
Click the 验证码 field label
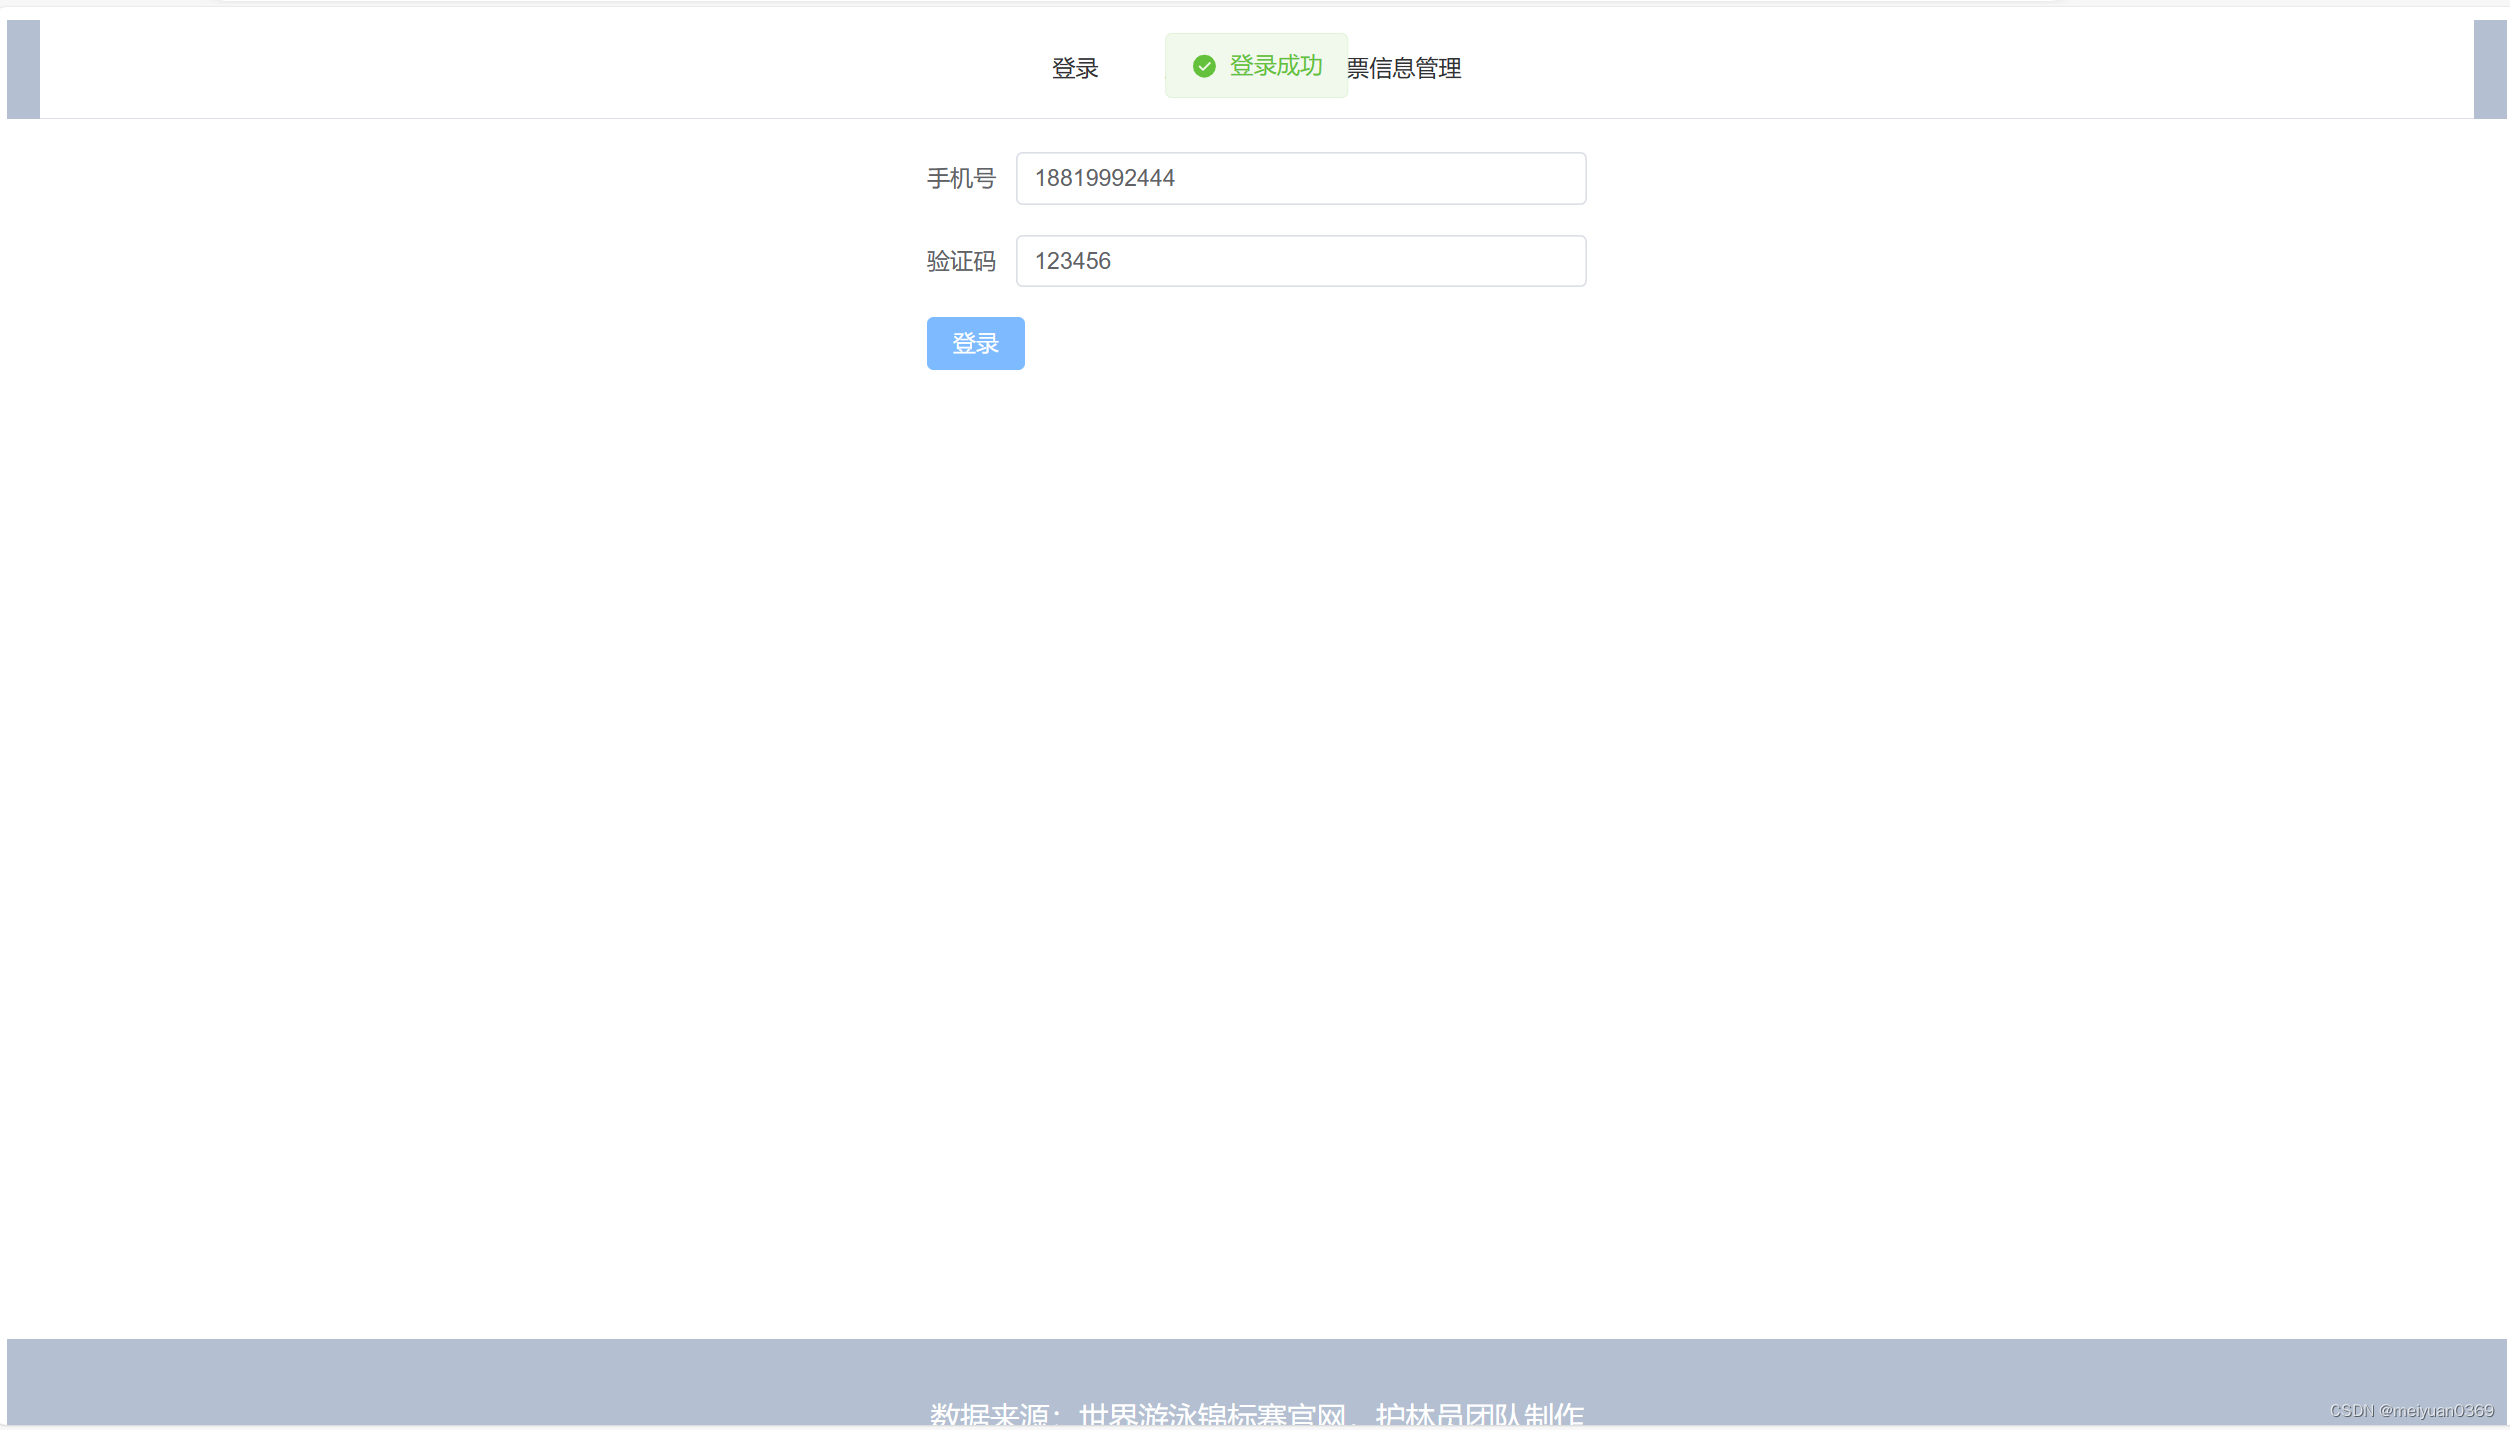[960, 261]
